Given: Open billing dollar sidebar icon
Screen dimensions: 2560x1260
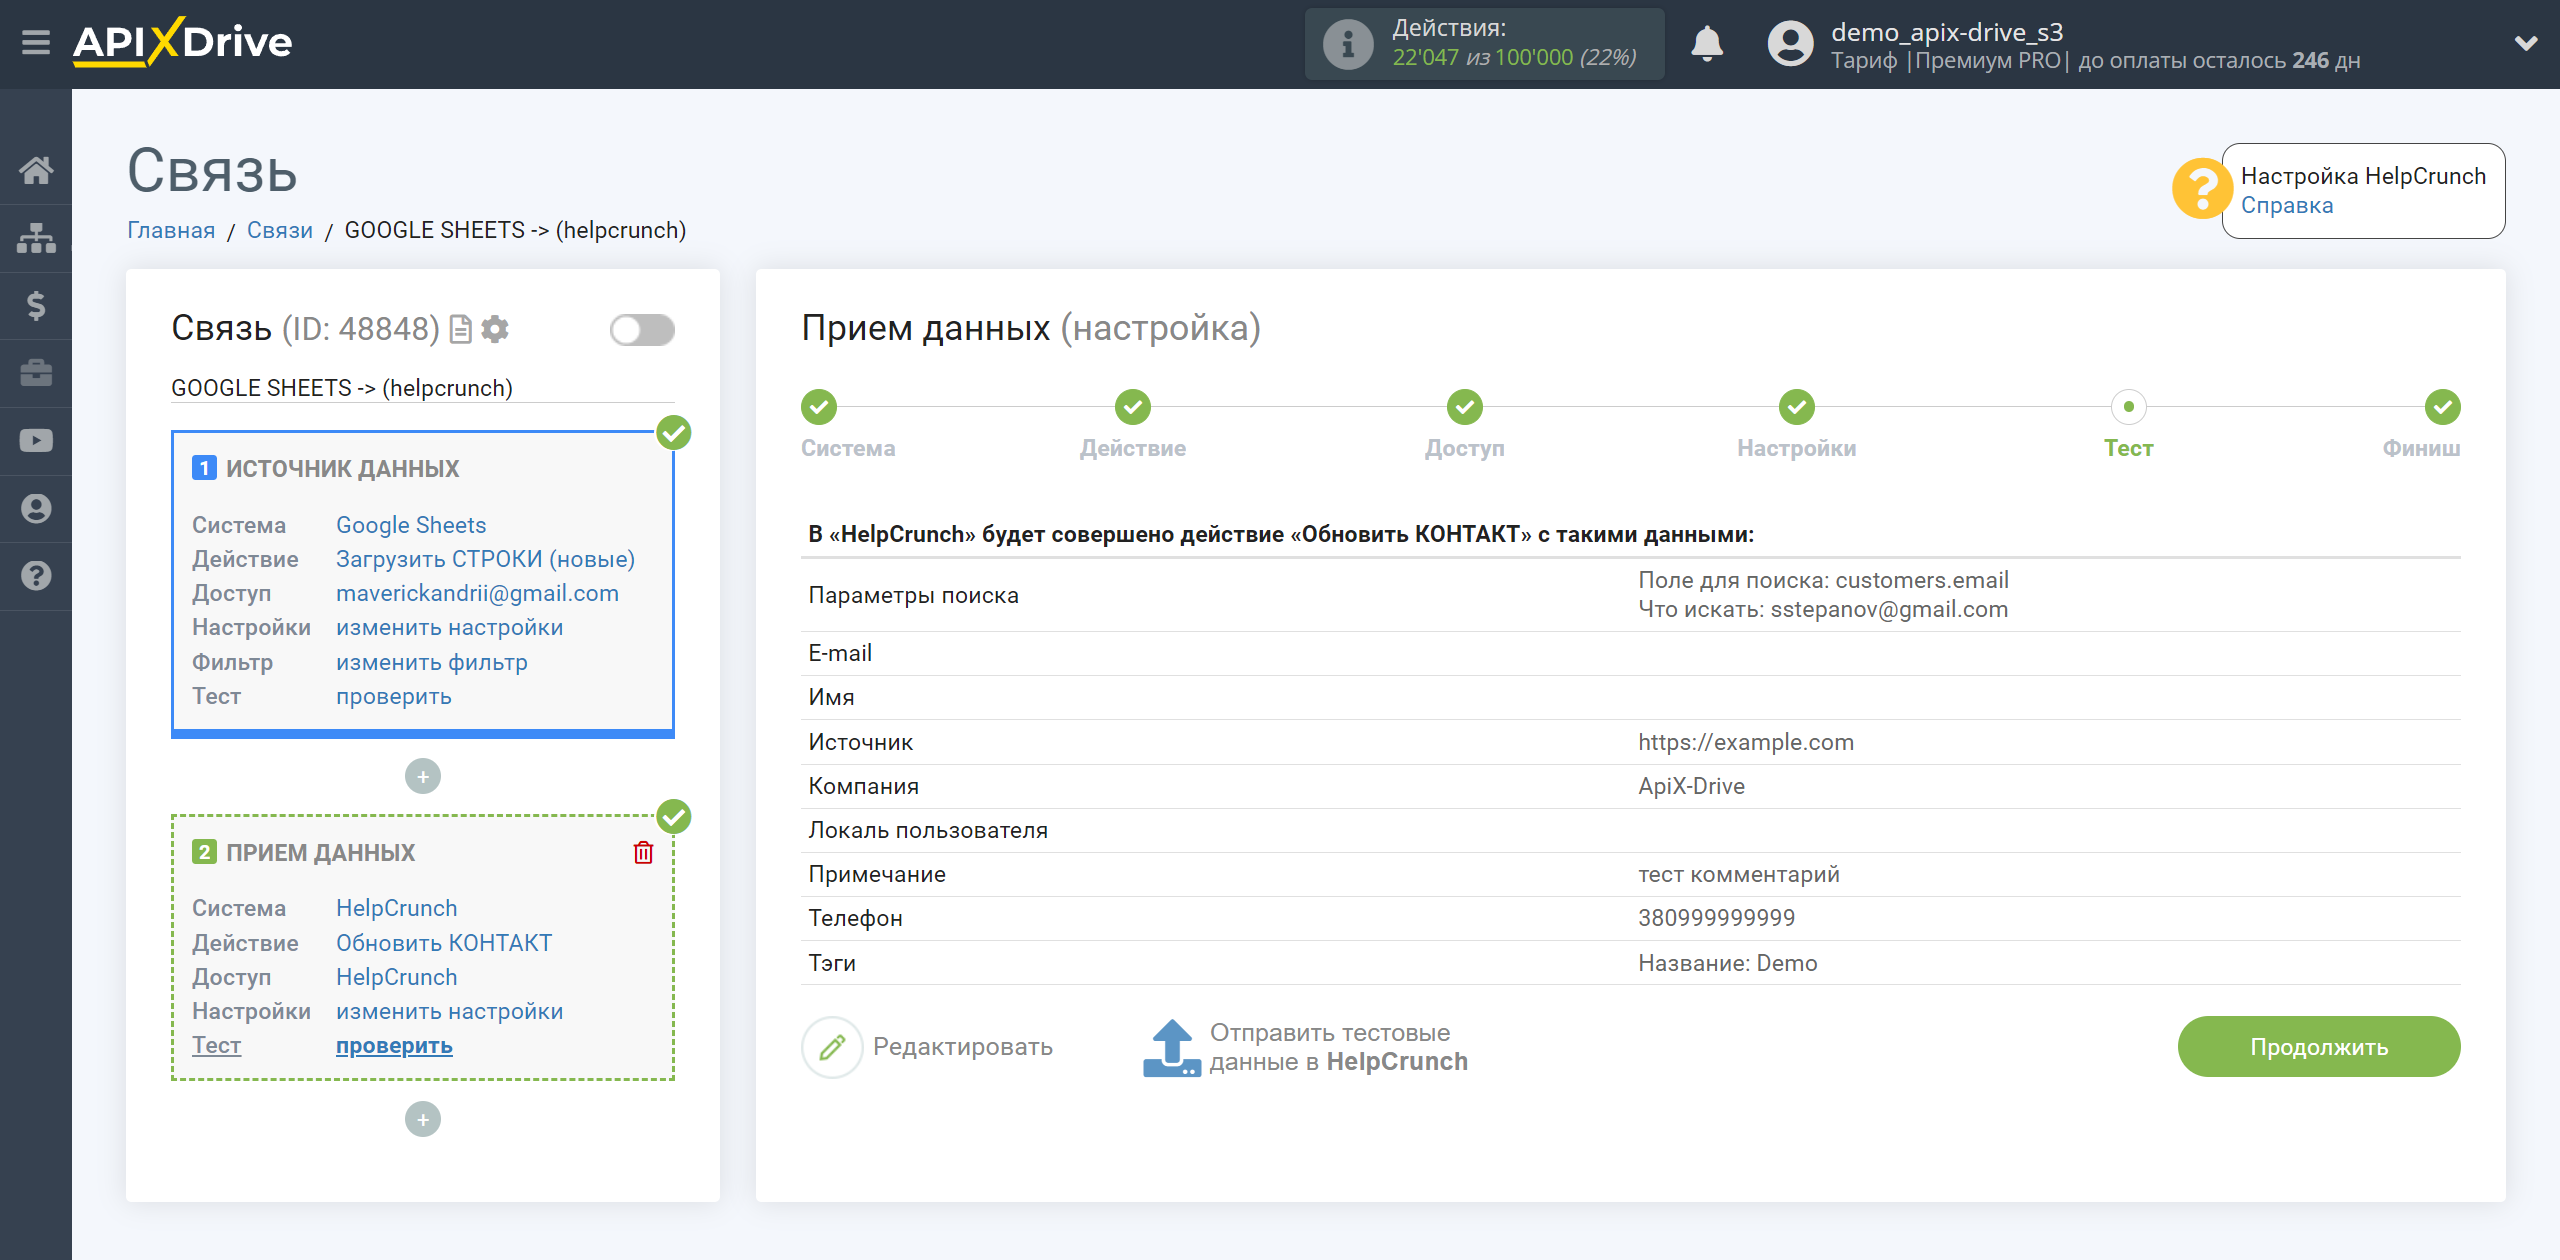Looking at the screenshot, I should click(x=36, y=305).
